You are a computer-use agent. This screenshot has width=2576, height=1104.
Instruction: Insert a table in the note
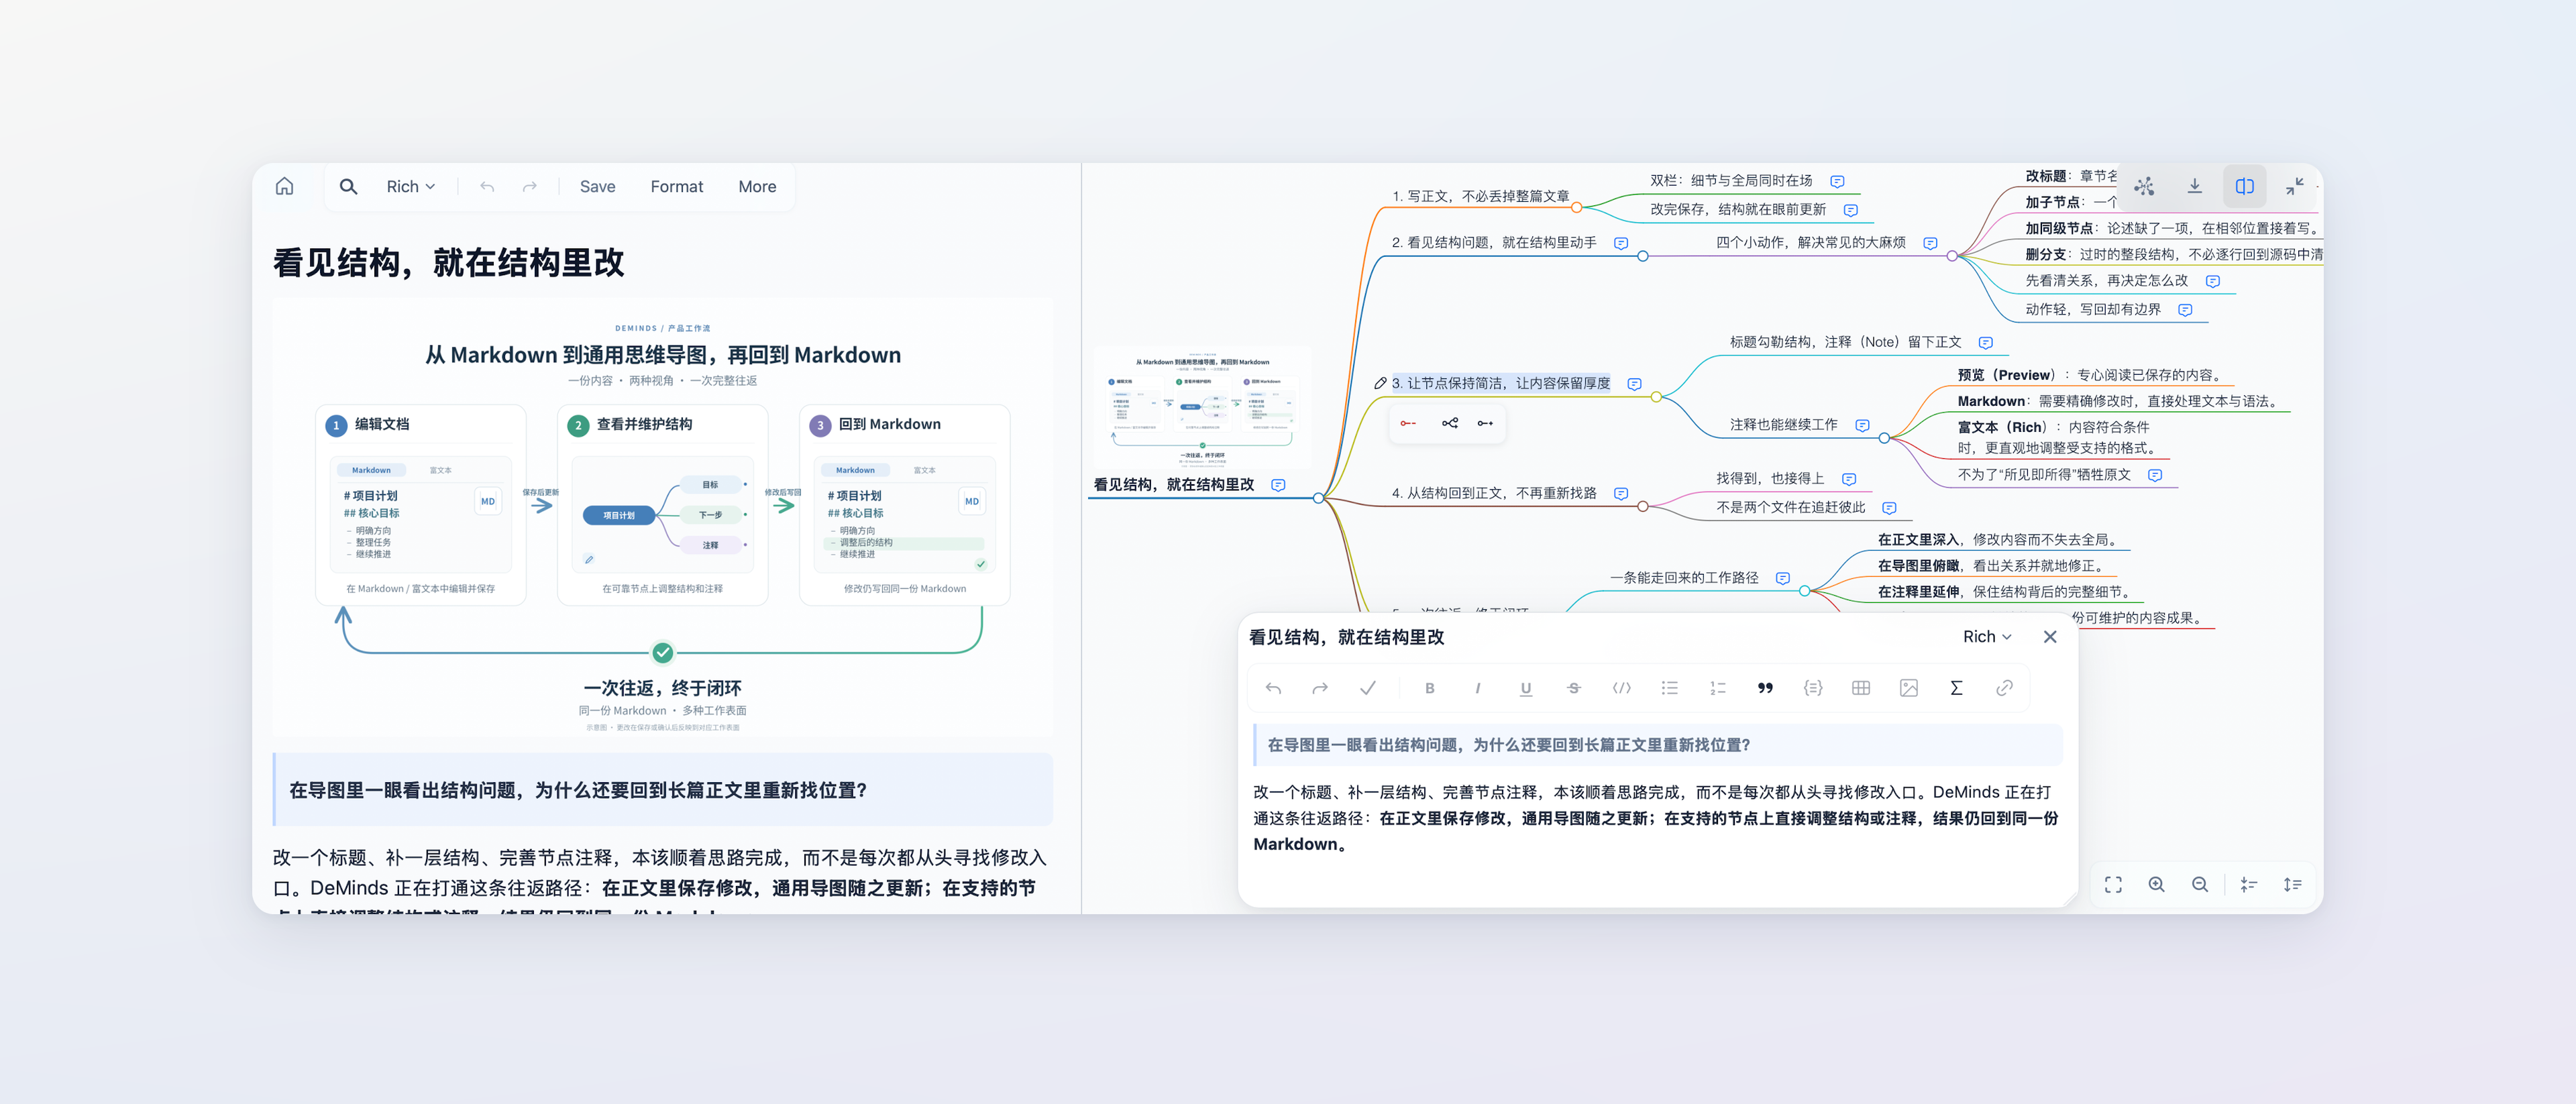click(1861, 688)
